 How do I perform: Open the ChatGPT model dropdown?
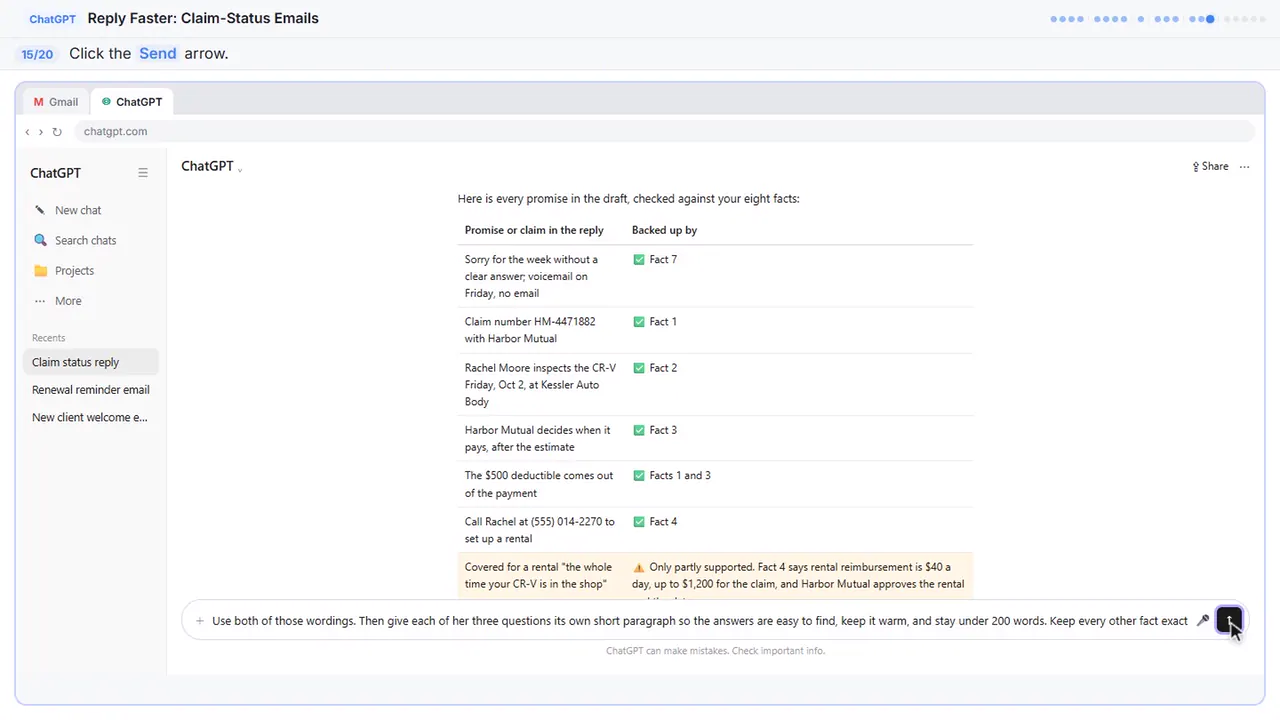212,166
